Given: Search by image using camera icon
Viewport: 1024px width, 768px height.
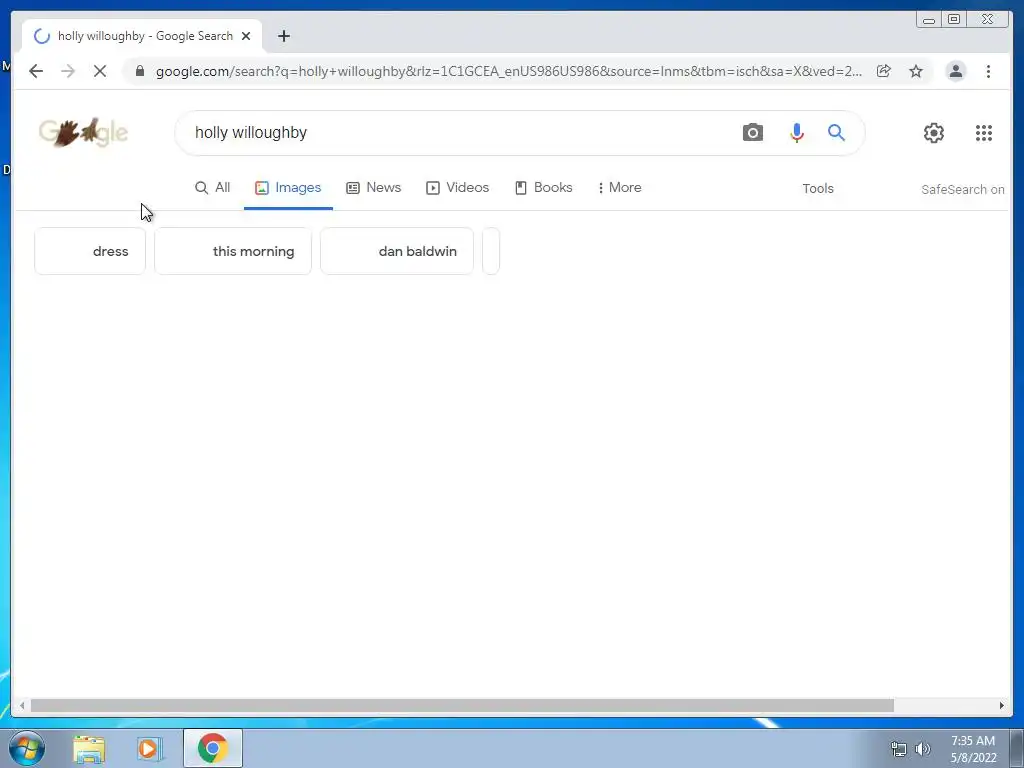Looking at the screenshot, I should [752, 133].
